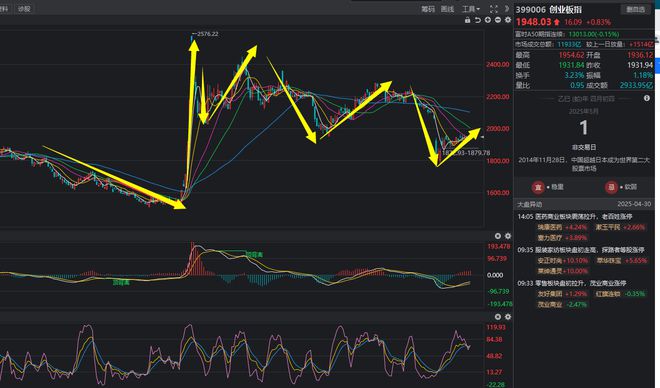Click the undo arrow icon in chart toolbar

[x=477, y=20]
